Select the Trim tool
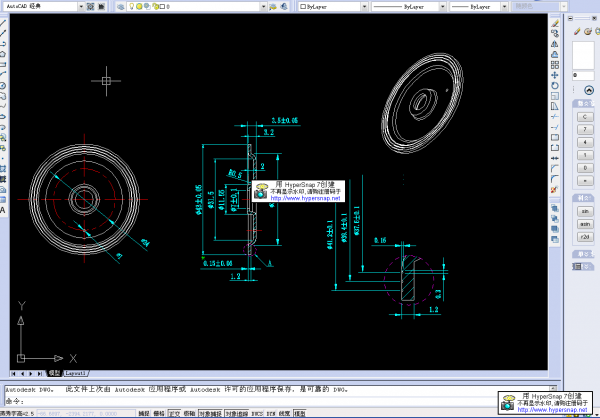Screen dimensions: 600x418 (555, 116)
